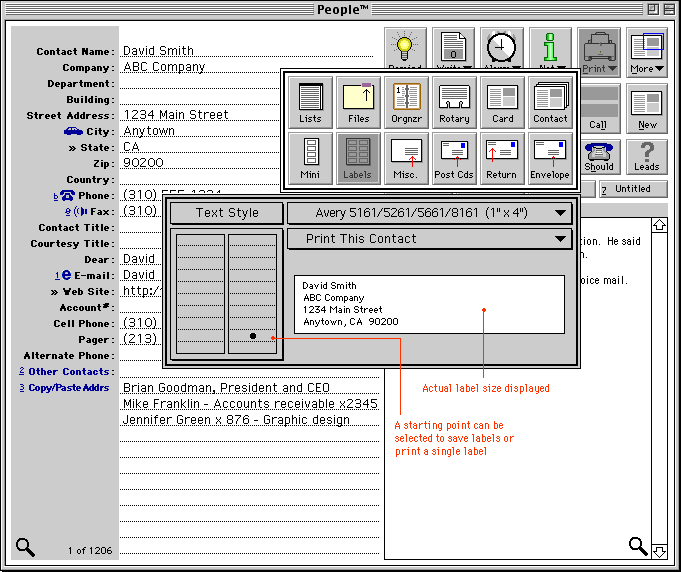Click the Copy/Paste Addrs link
681x572 pixels.
[x=69, y=388]
